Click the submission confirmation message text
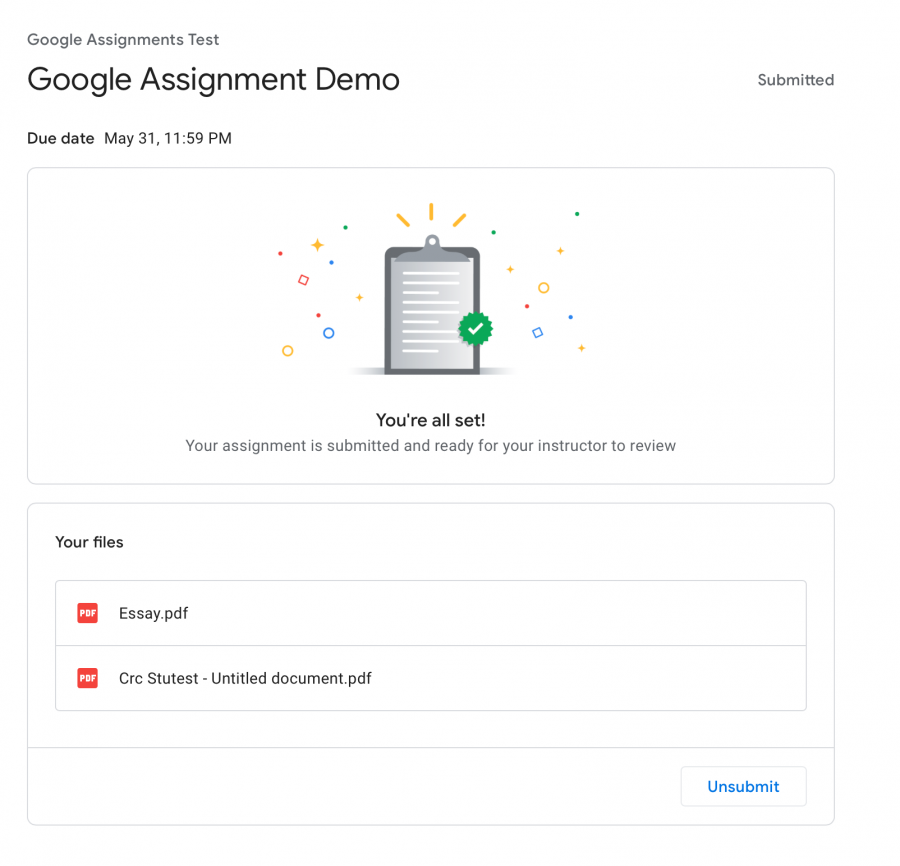Image resolution: width=900 pixels, height=866 pixels. (430, 446)
